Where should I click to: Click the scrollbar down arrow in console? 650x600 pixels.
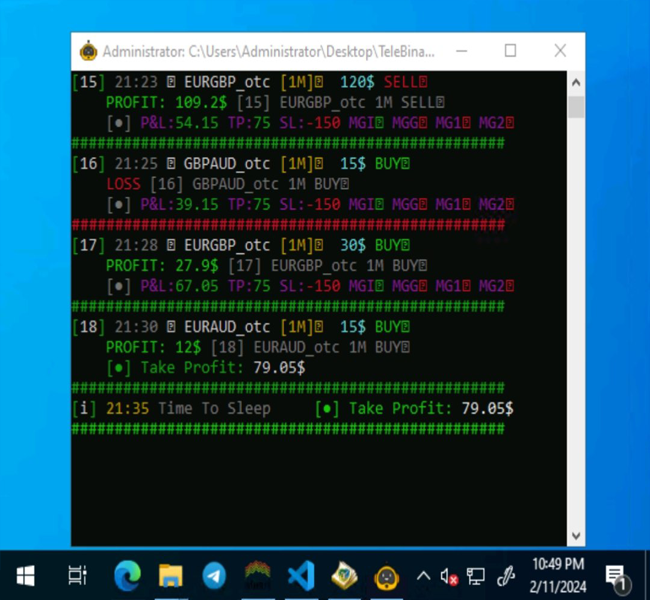pyautogui.click(x=576, y=536)
